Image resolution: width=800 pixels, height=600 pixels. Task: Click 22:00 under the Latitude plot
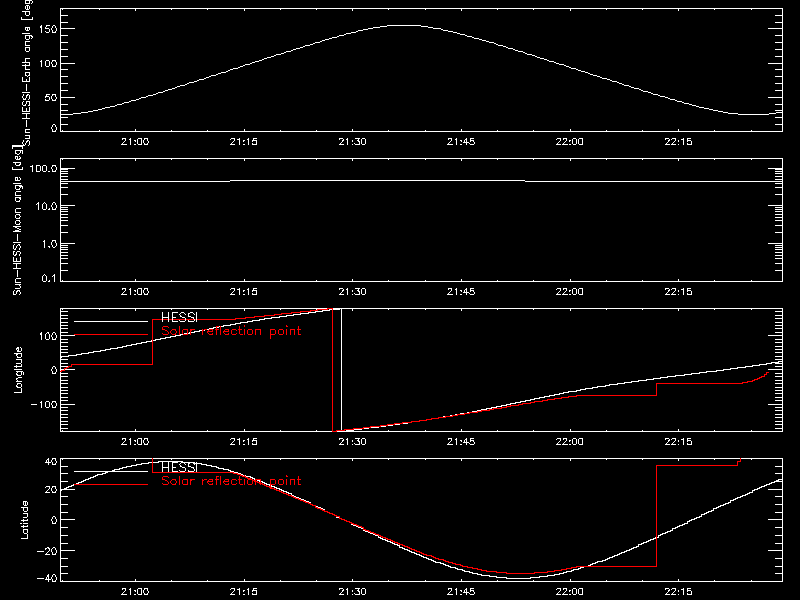(x=570, y=592)
